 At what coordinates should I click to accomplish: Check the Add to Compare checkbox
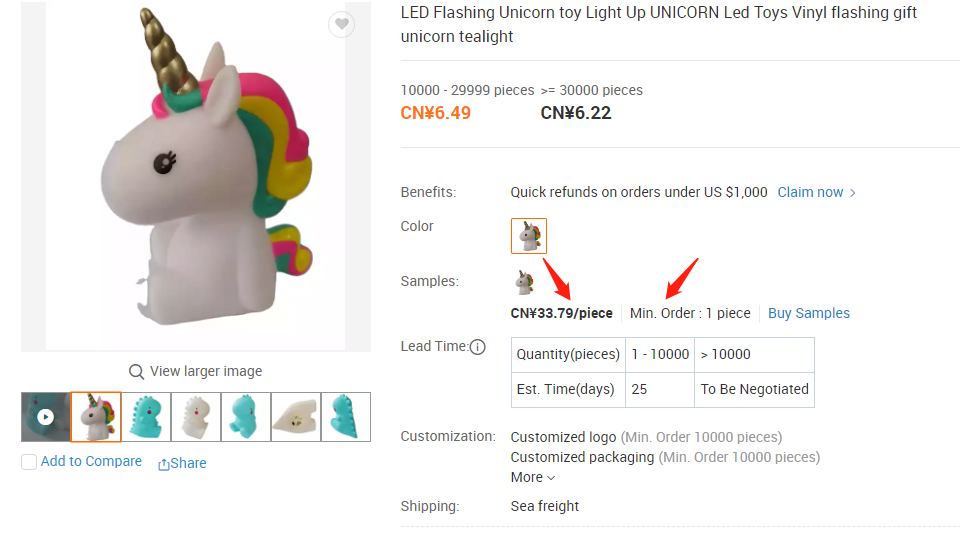[29, 462]
